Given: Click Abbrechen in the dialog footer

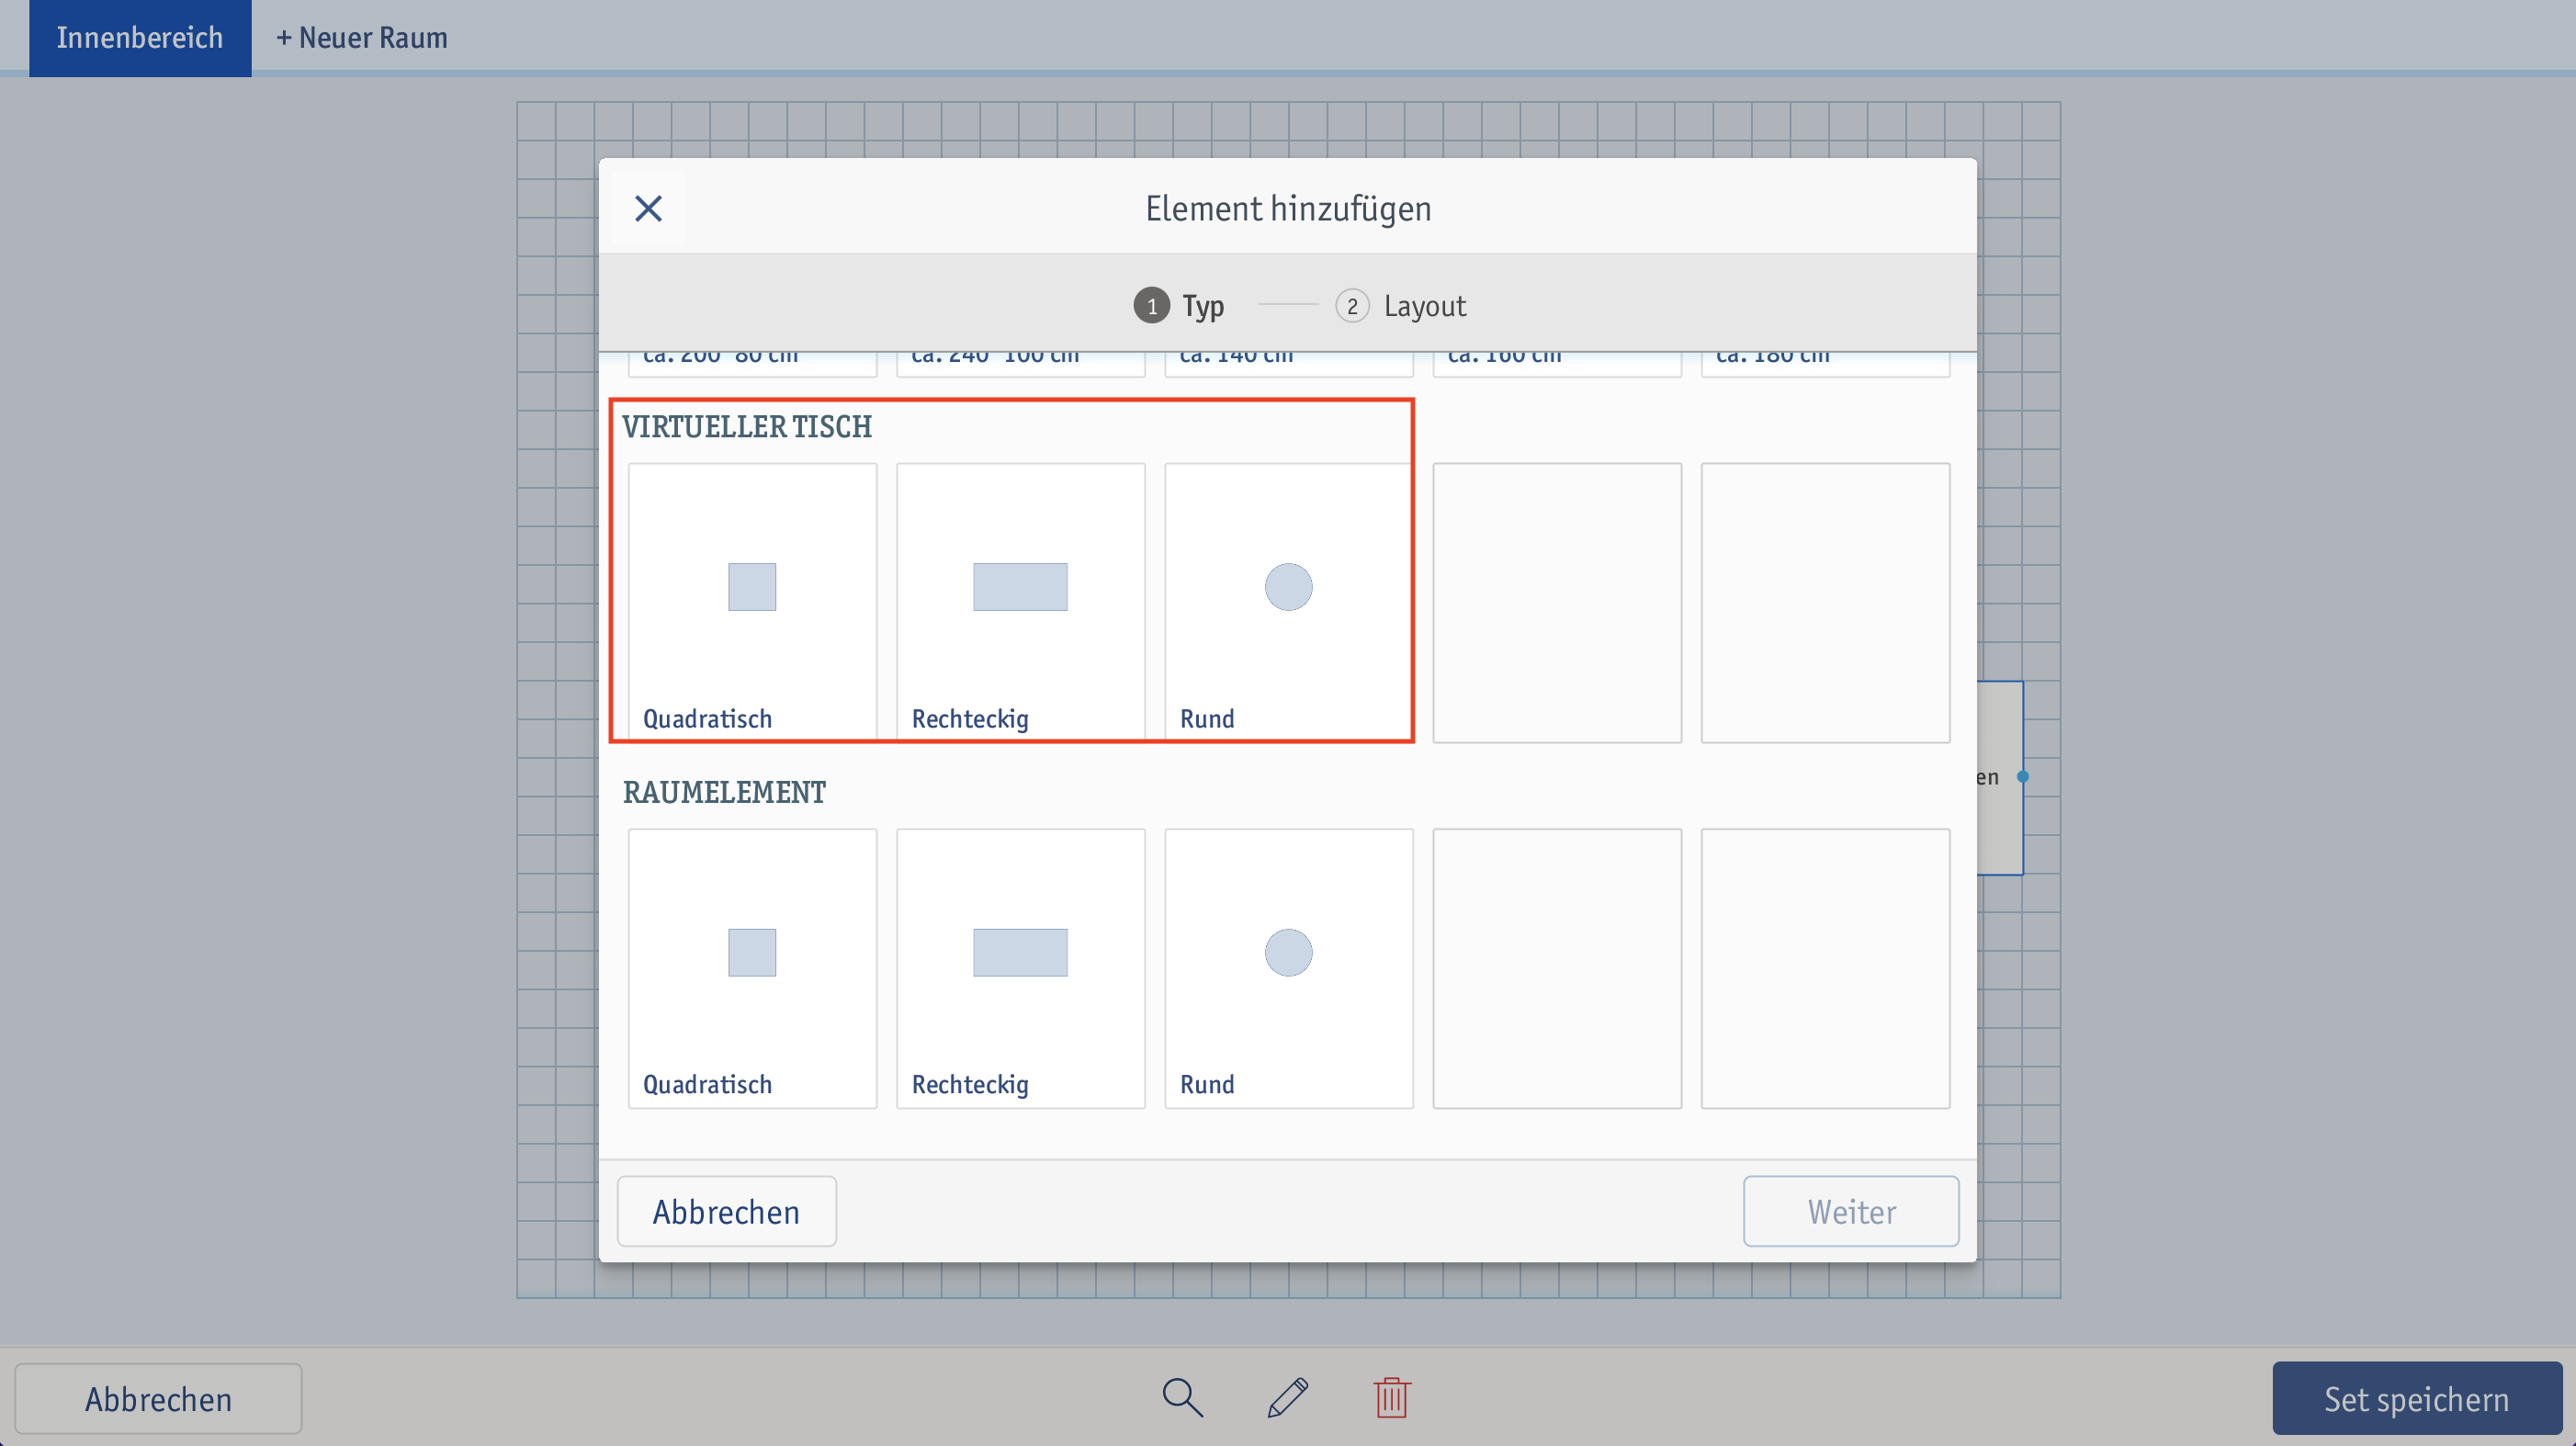Looking at the screenshot, I should [x=726, y=1211].
